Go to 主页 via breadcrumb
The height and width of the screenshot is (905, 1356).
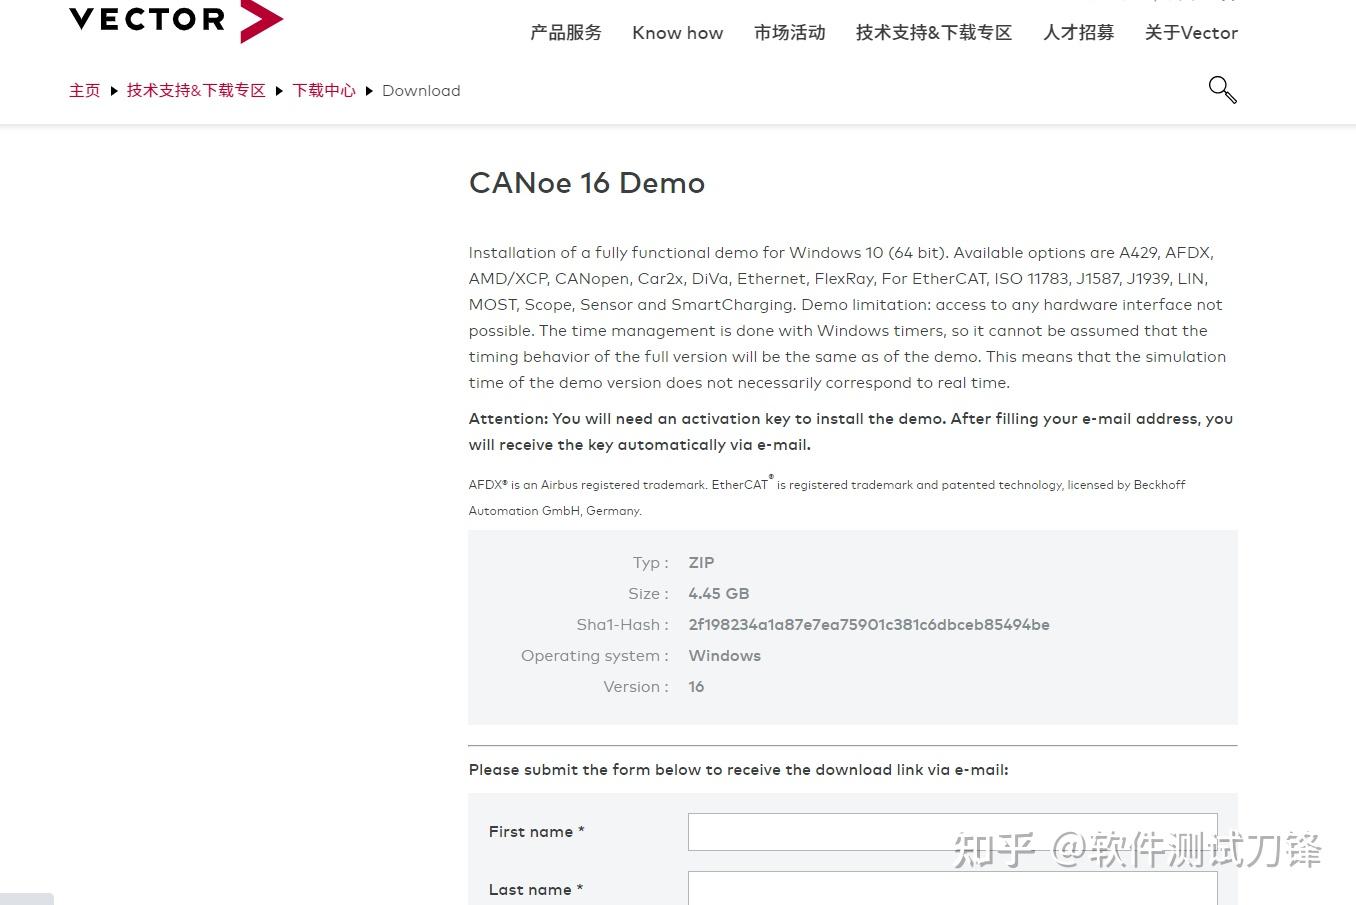[85, 90]
